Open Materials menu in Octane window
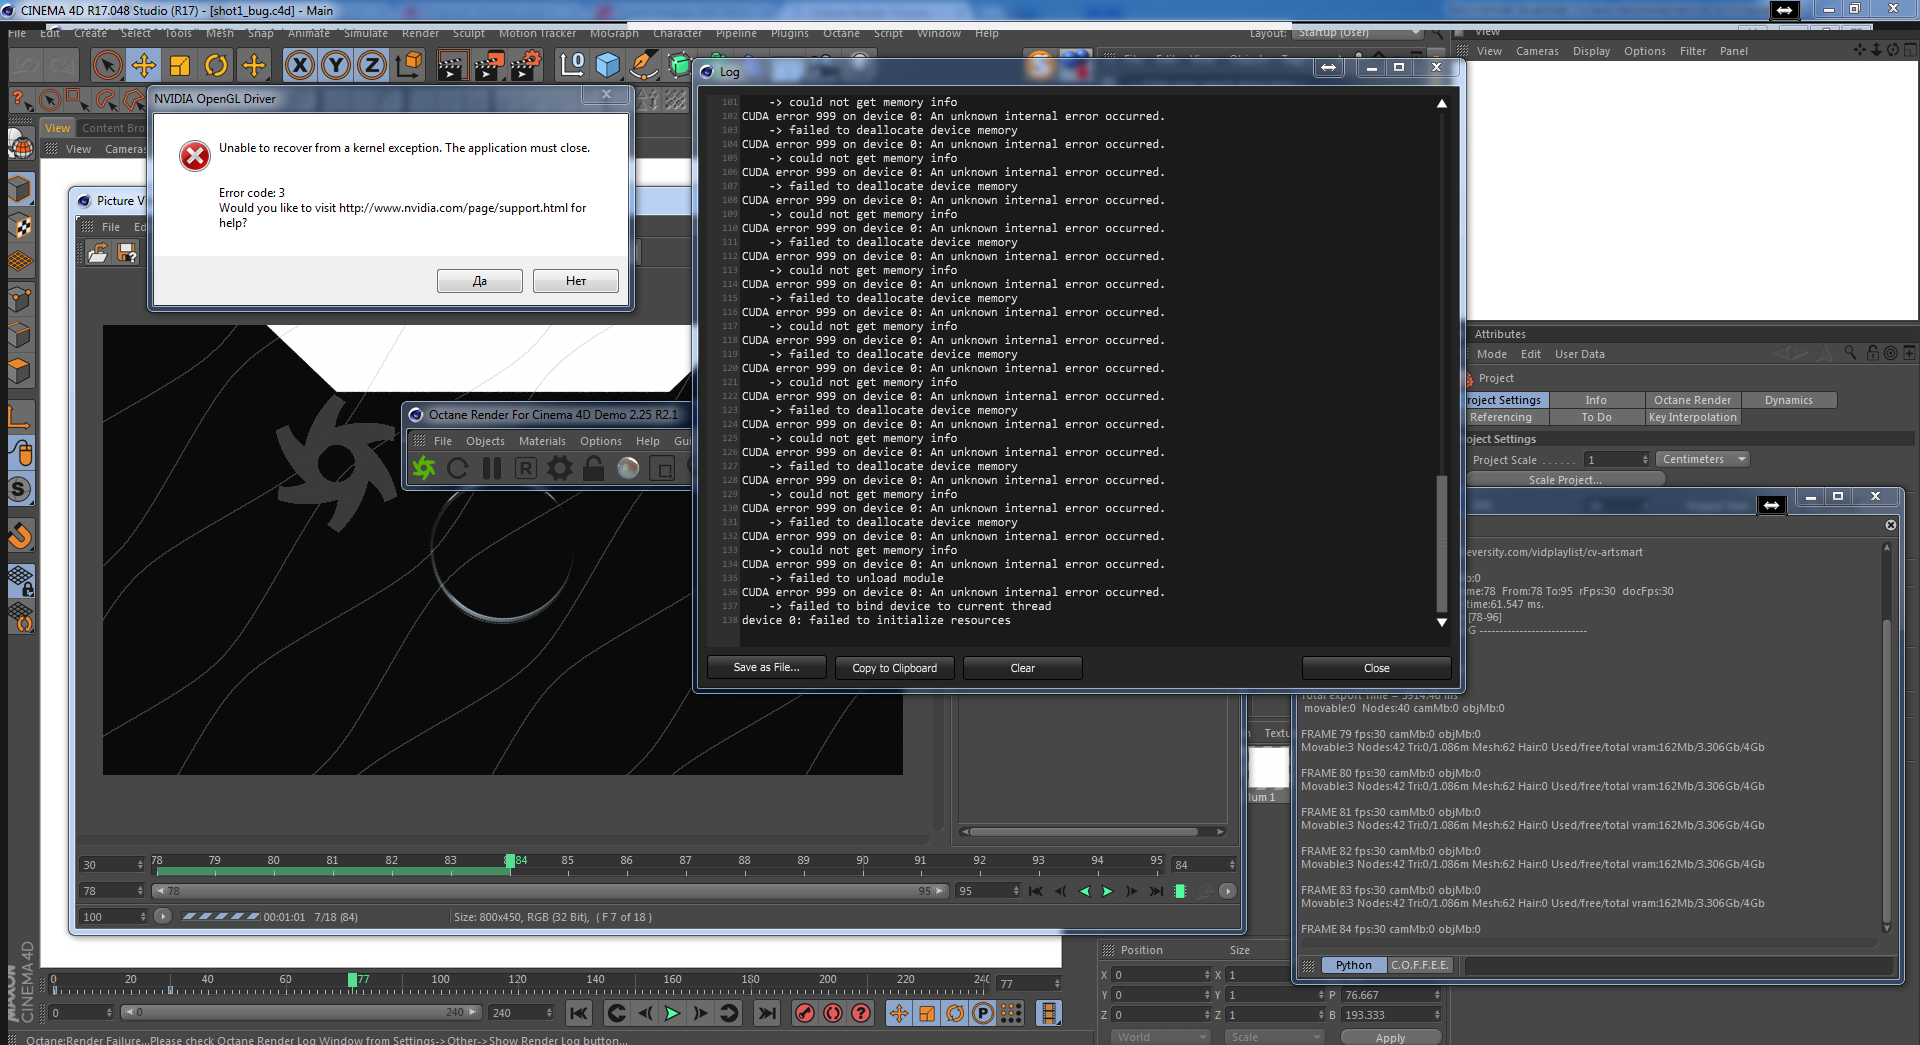The width and height of the screenshot is (1920, 1045). click(x=542, y=441)
